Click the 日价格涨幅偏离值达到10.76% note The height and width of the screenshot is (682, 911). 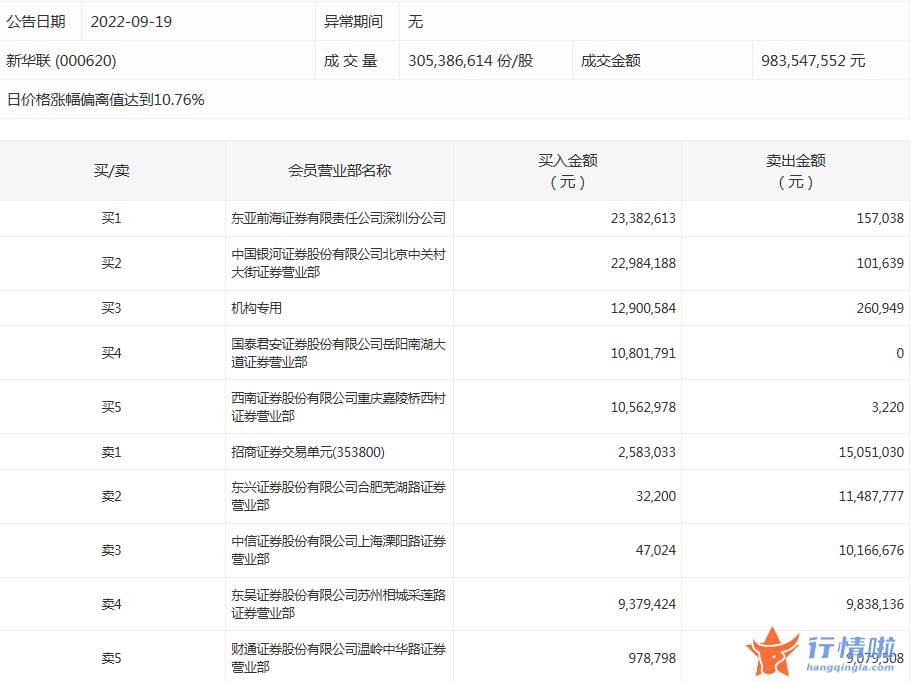(105, 100)
